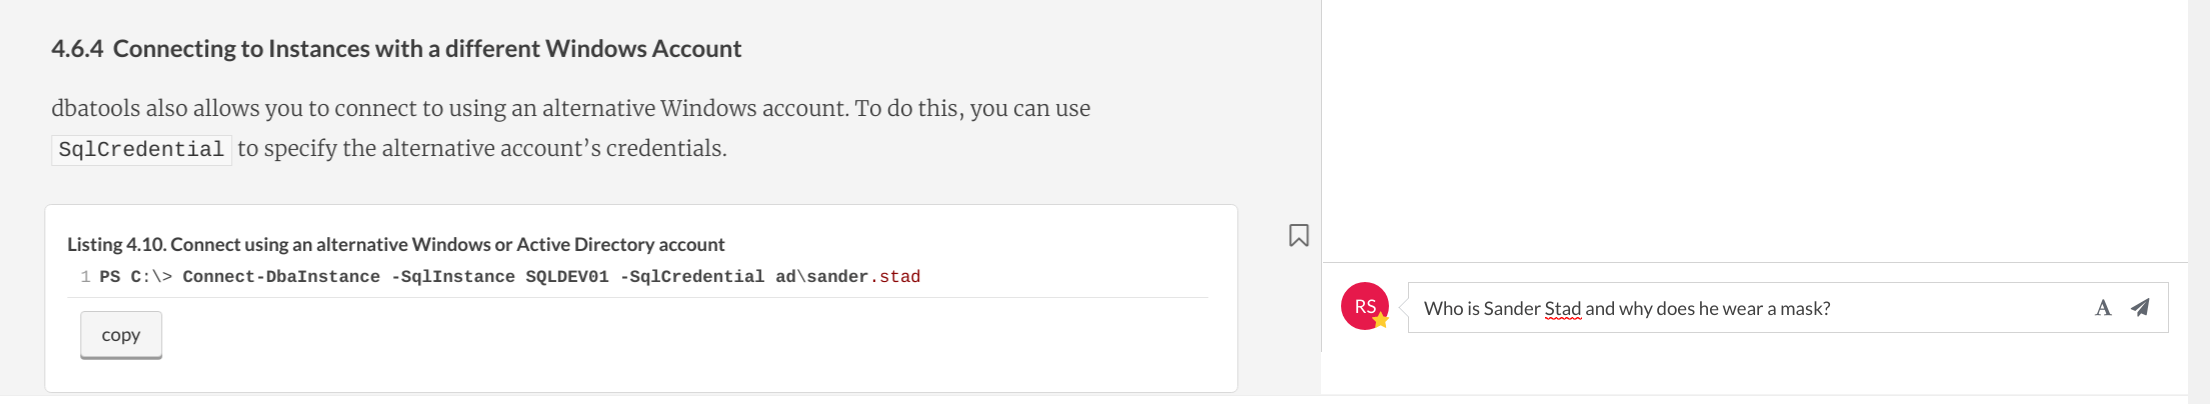Open text formatting with the A icon
The height and width of the screenshot is (404, 2210).
2103,308
